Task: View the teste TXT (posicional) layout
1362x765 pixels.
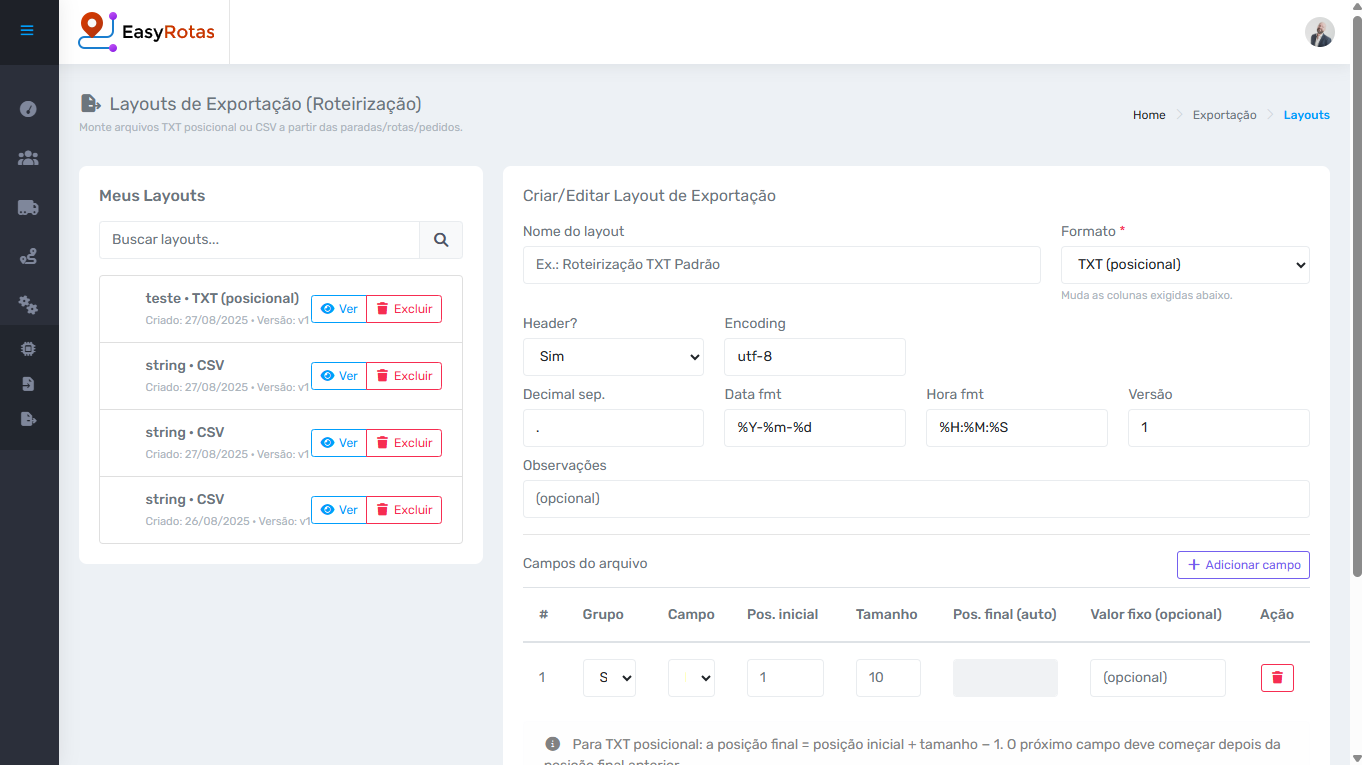Action: [x=339, y=309]
